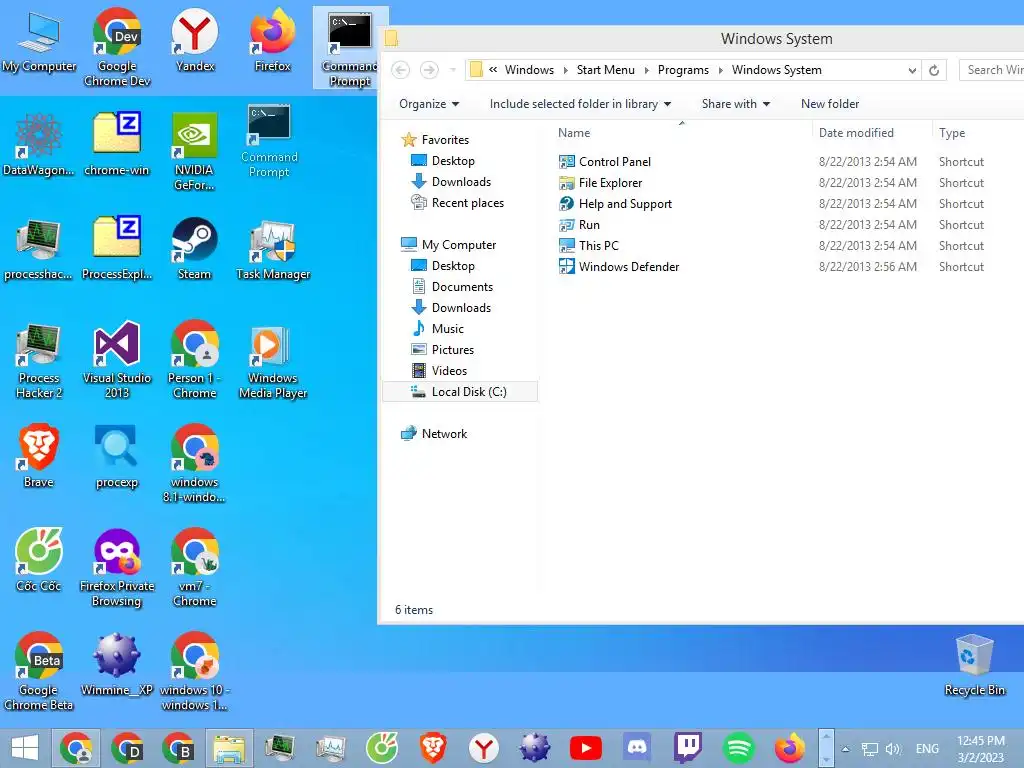Open the Yandex browser desktop icon
The height and width of the screenshot is (768, 1024).
(195, 39)
